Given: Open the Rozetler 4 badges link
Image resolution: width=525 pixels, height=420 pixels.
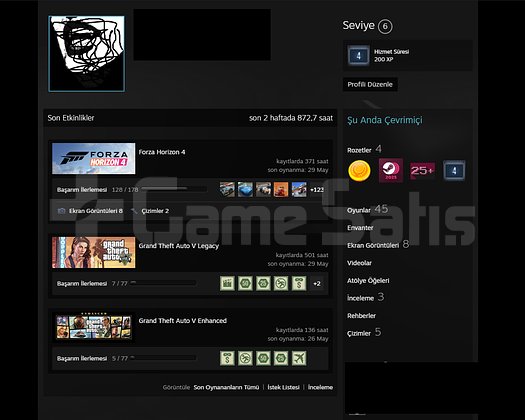Looking at the screenshot, I should [364, 149].
